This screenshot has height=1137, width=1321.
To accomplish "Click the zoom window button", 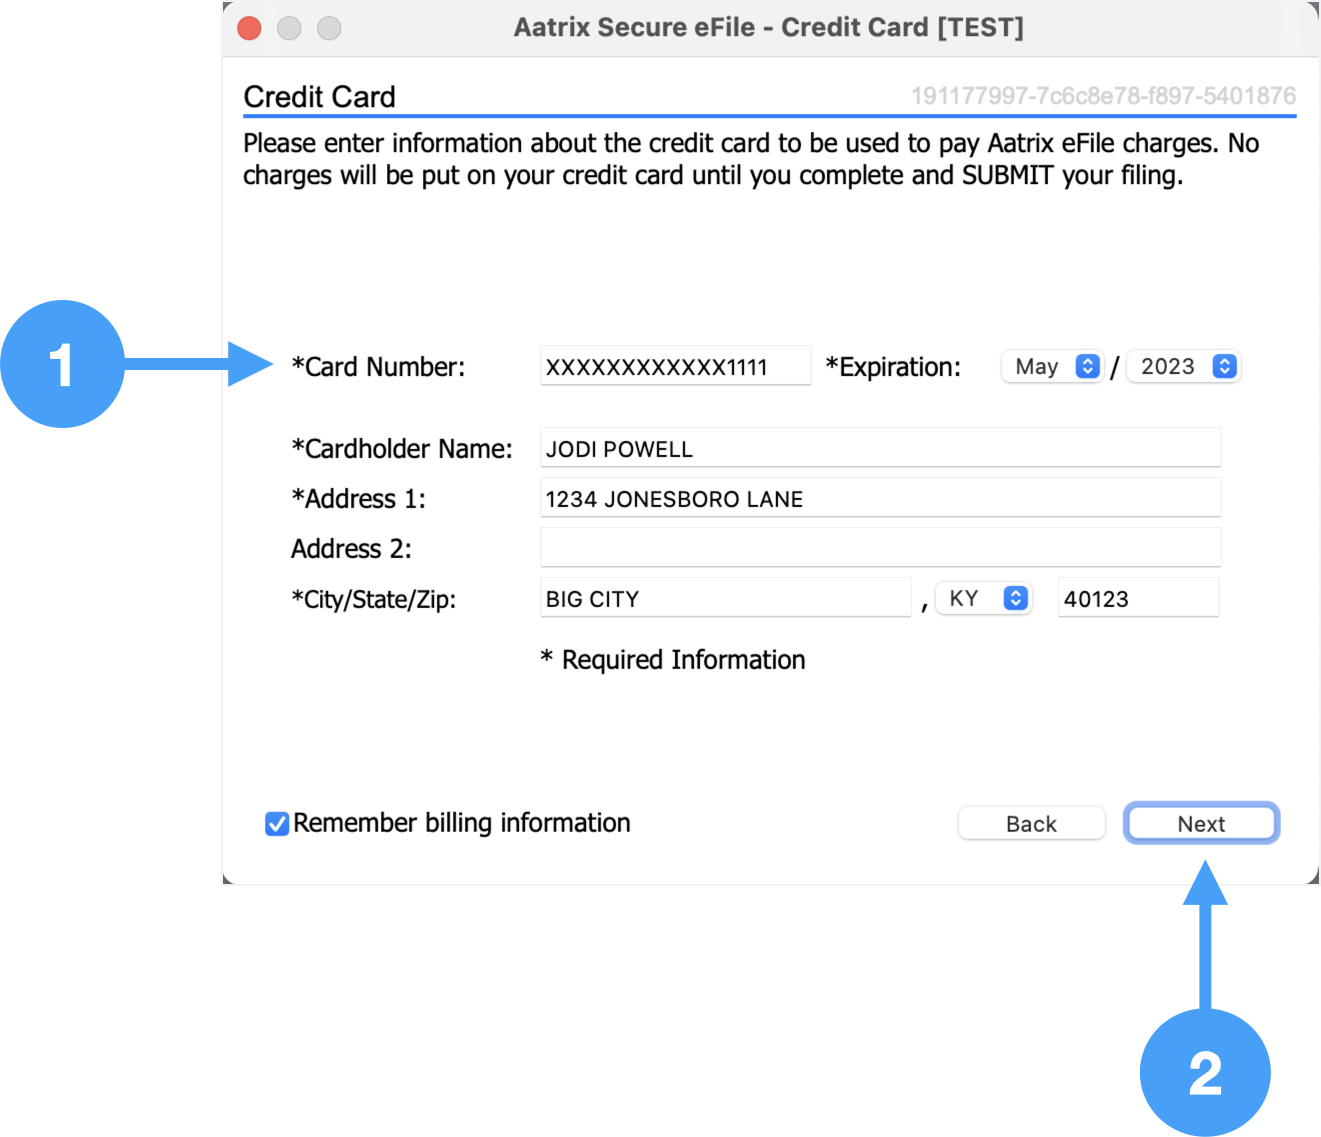I will click(329, 28).
